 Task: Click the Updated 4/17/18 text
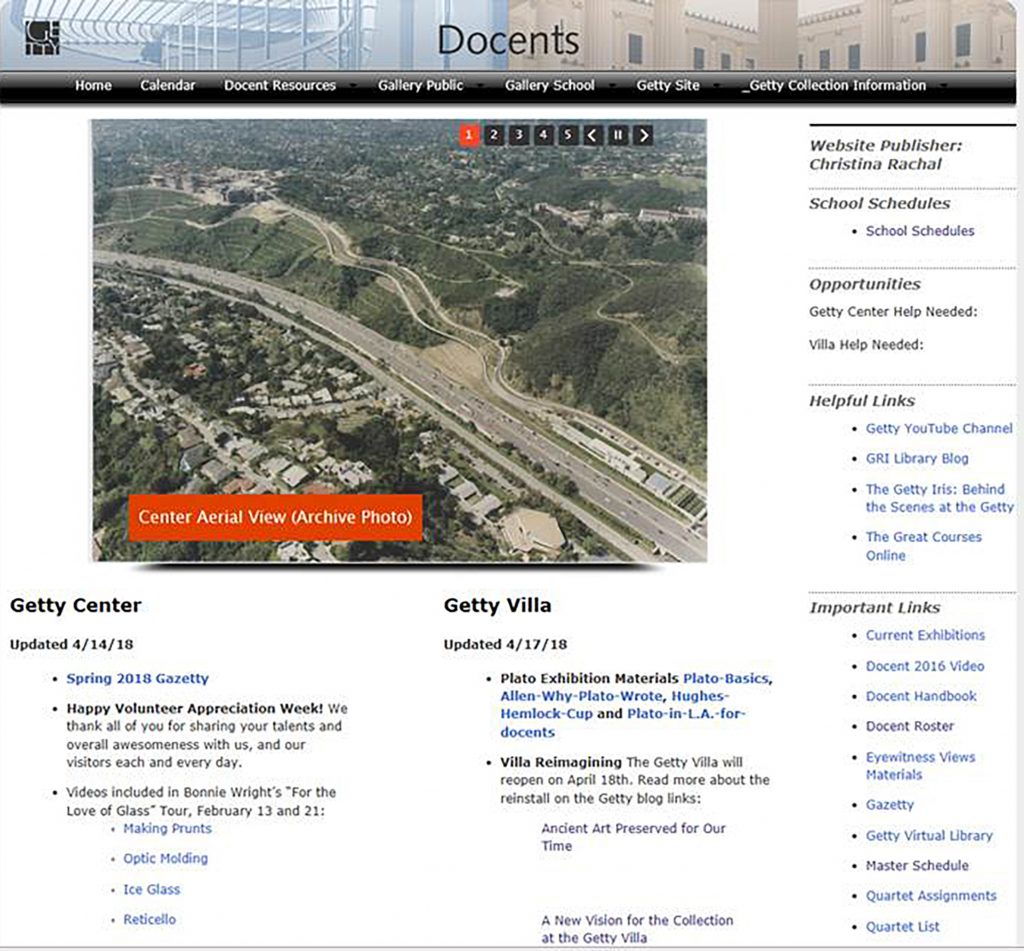point(505,645)
